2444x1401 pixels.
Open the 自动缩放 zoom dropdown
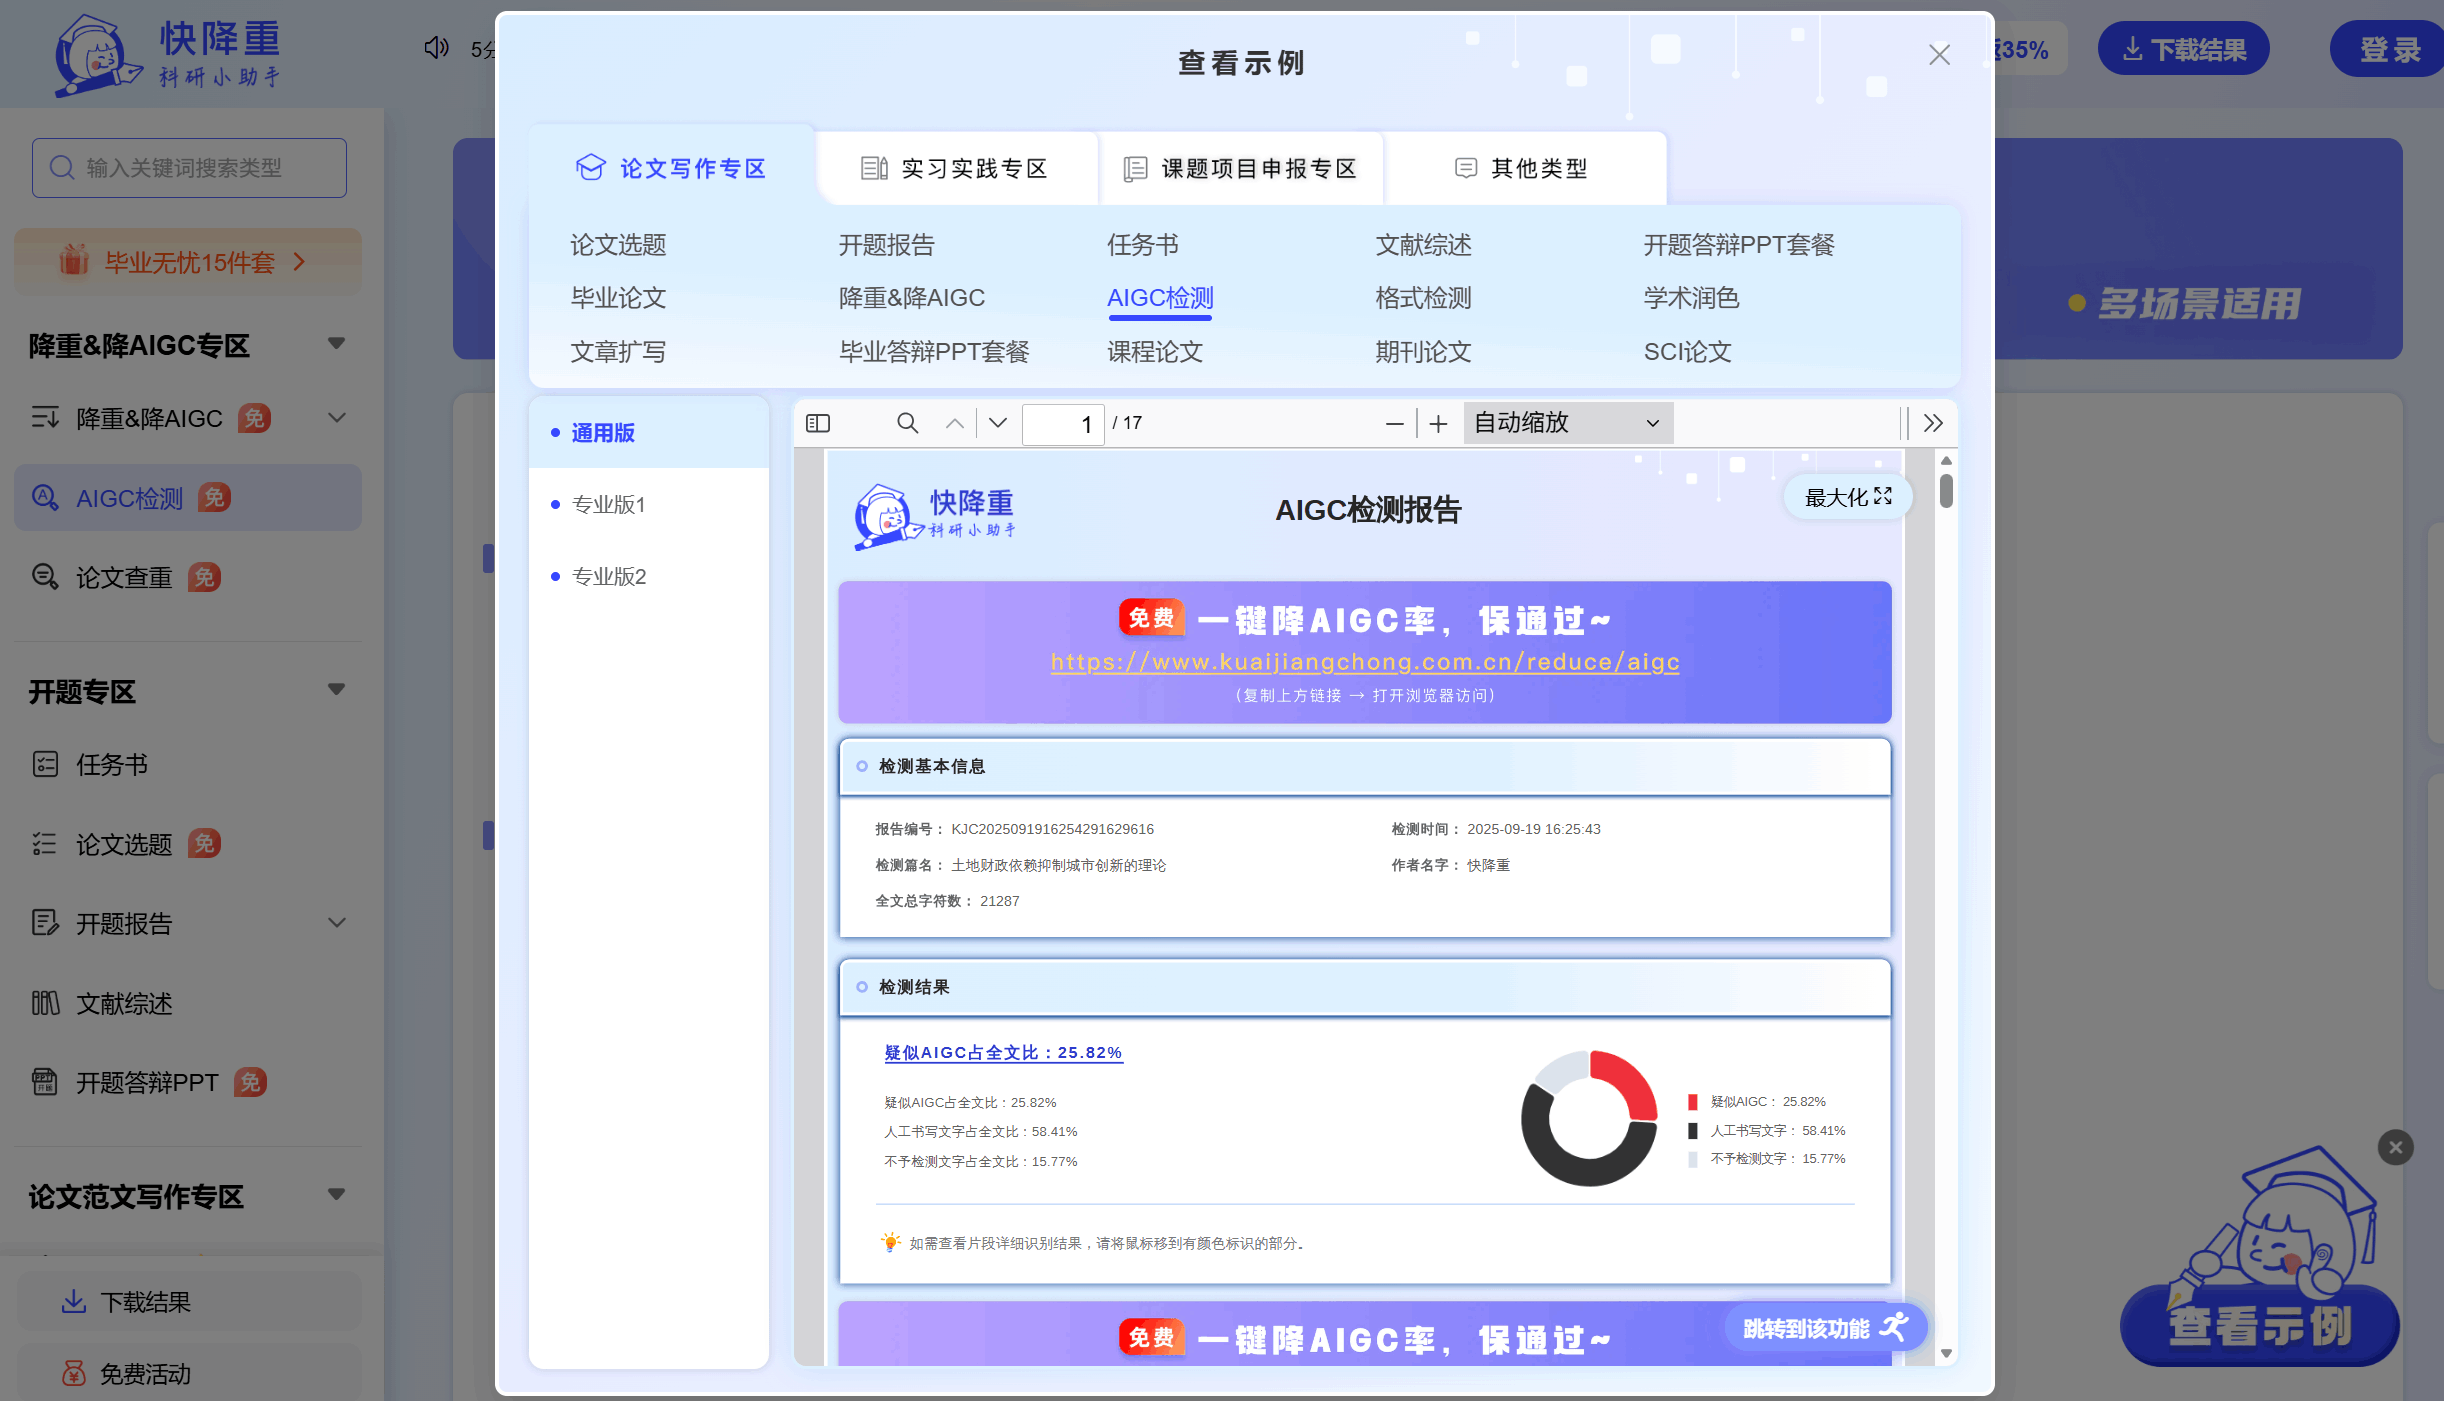pos(1567,423)
